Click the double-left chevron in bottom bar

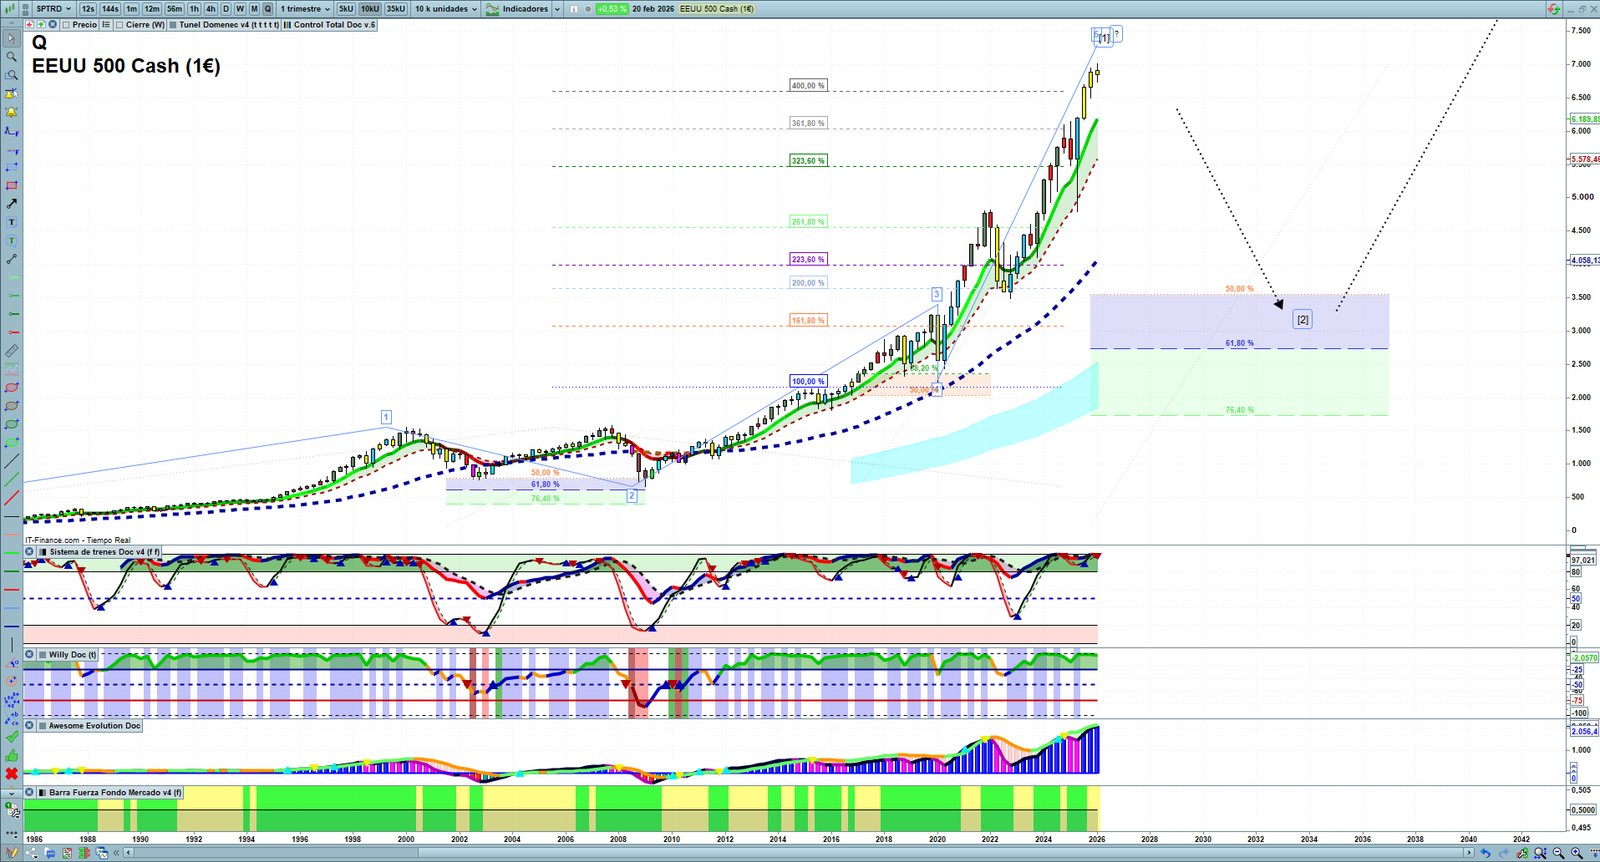(117, 853)
